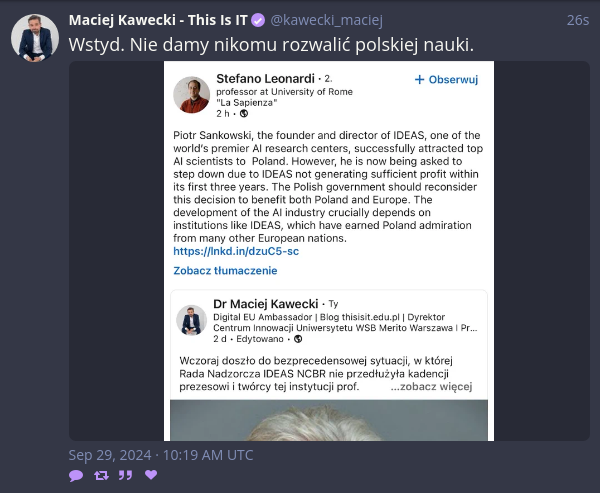Click the 26s relative time link
Screen dimensions: 600x493
coord(578,20)
